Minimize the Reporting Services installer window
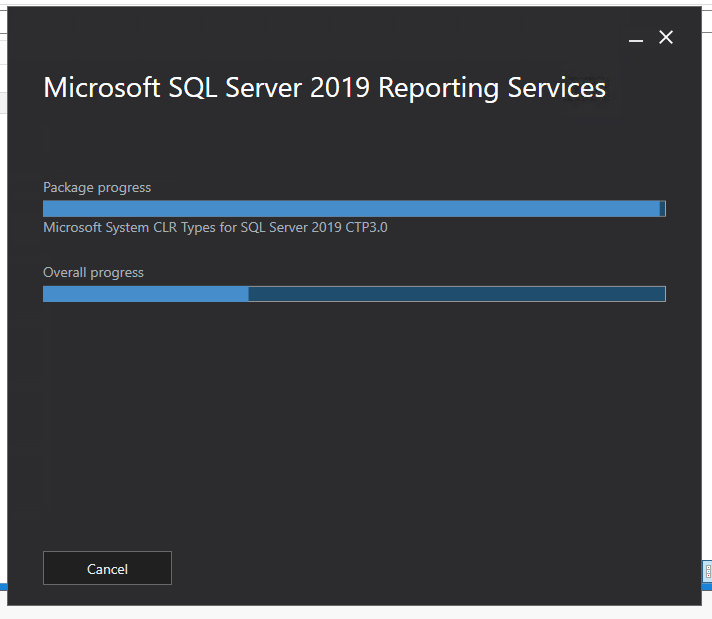 pyautogui.click(x=636, y=39)
